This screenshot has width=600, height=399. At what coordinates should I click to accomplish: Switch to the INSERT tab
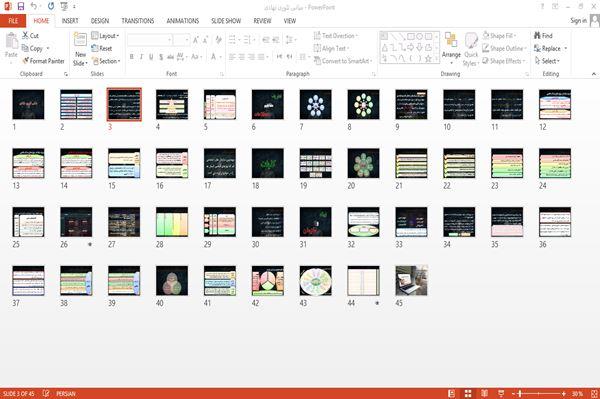(x=70, y=21)
